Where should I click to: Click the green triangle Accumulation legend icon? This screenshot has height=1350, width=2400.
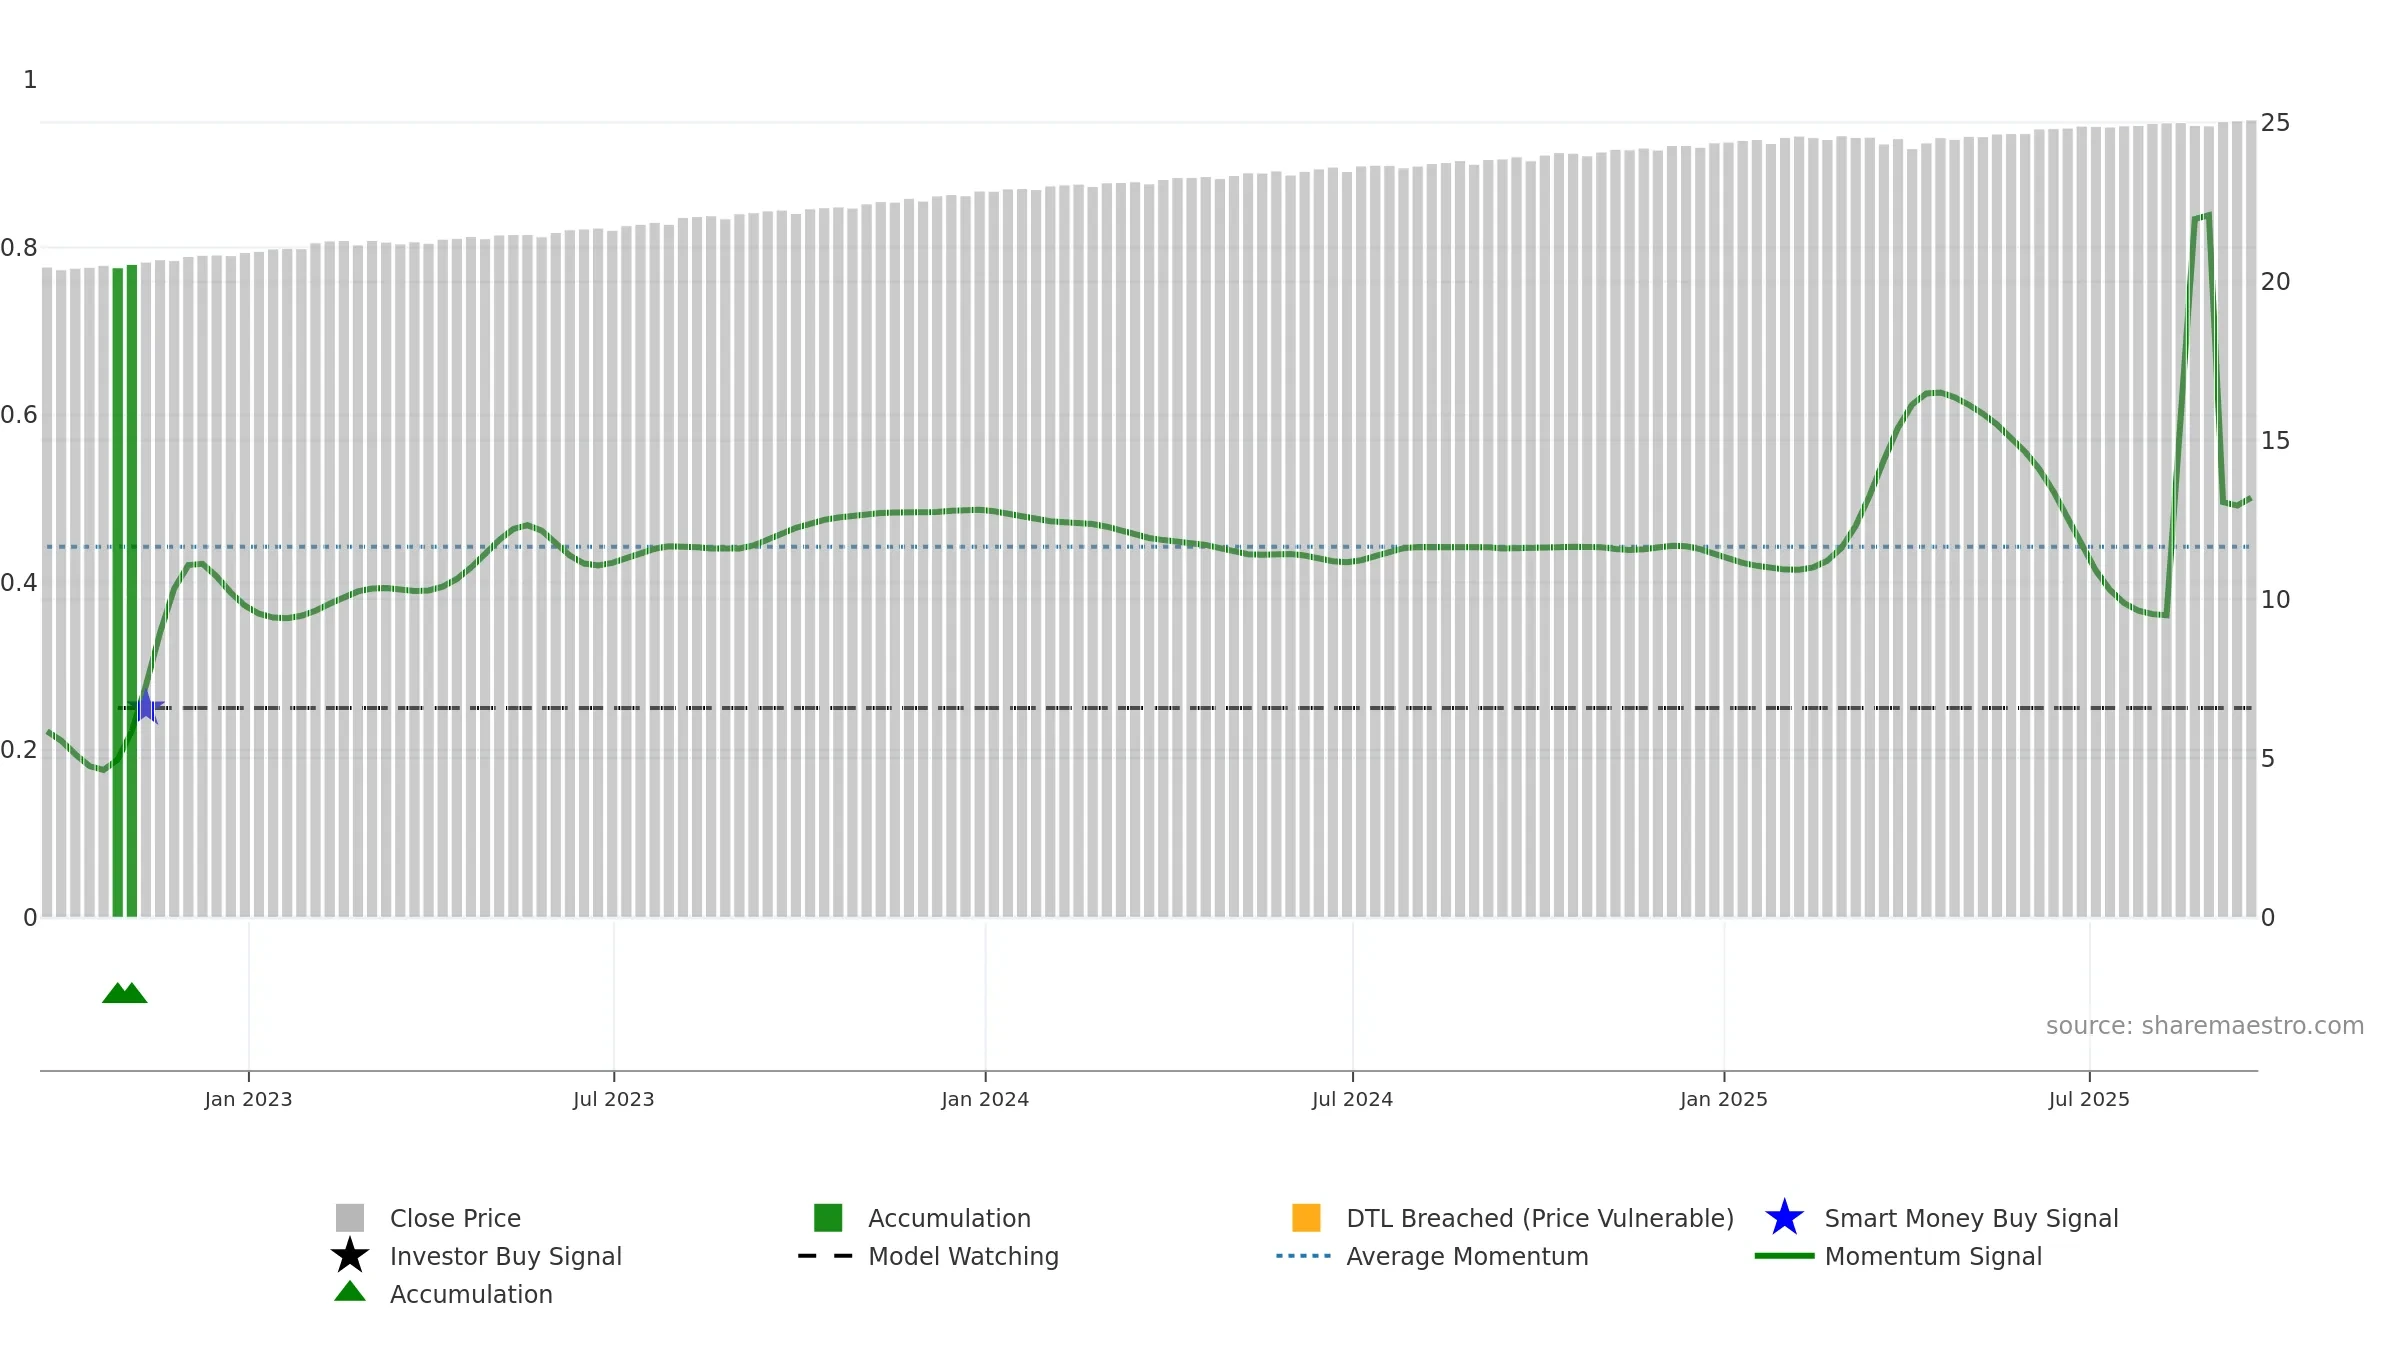350,1292
